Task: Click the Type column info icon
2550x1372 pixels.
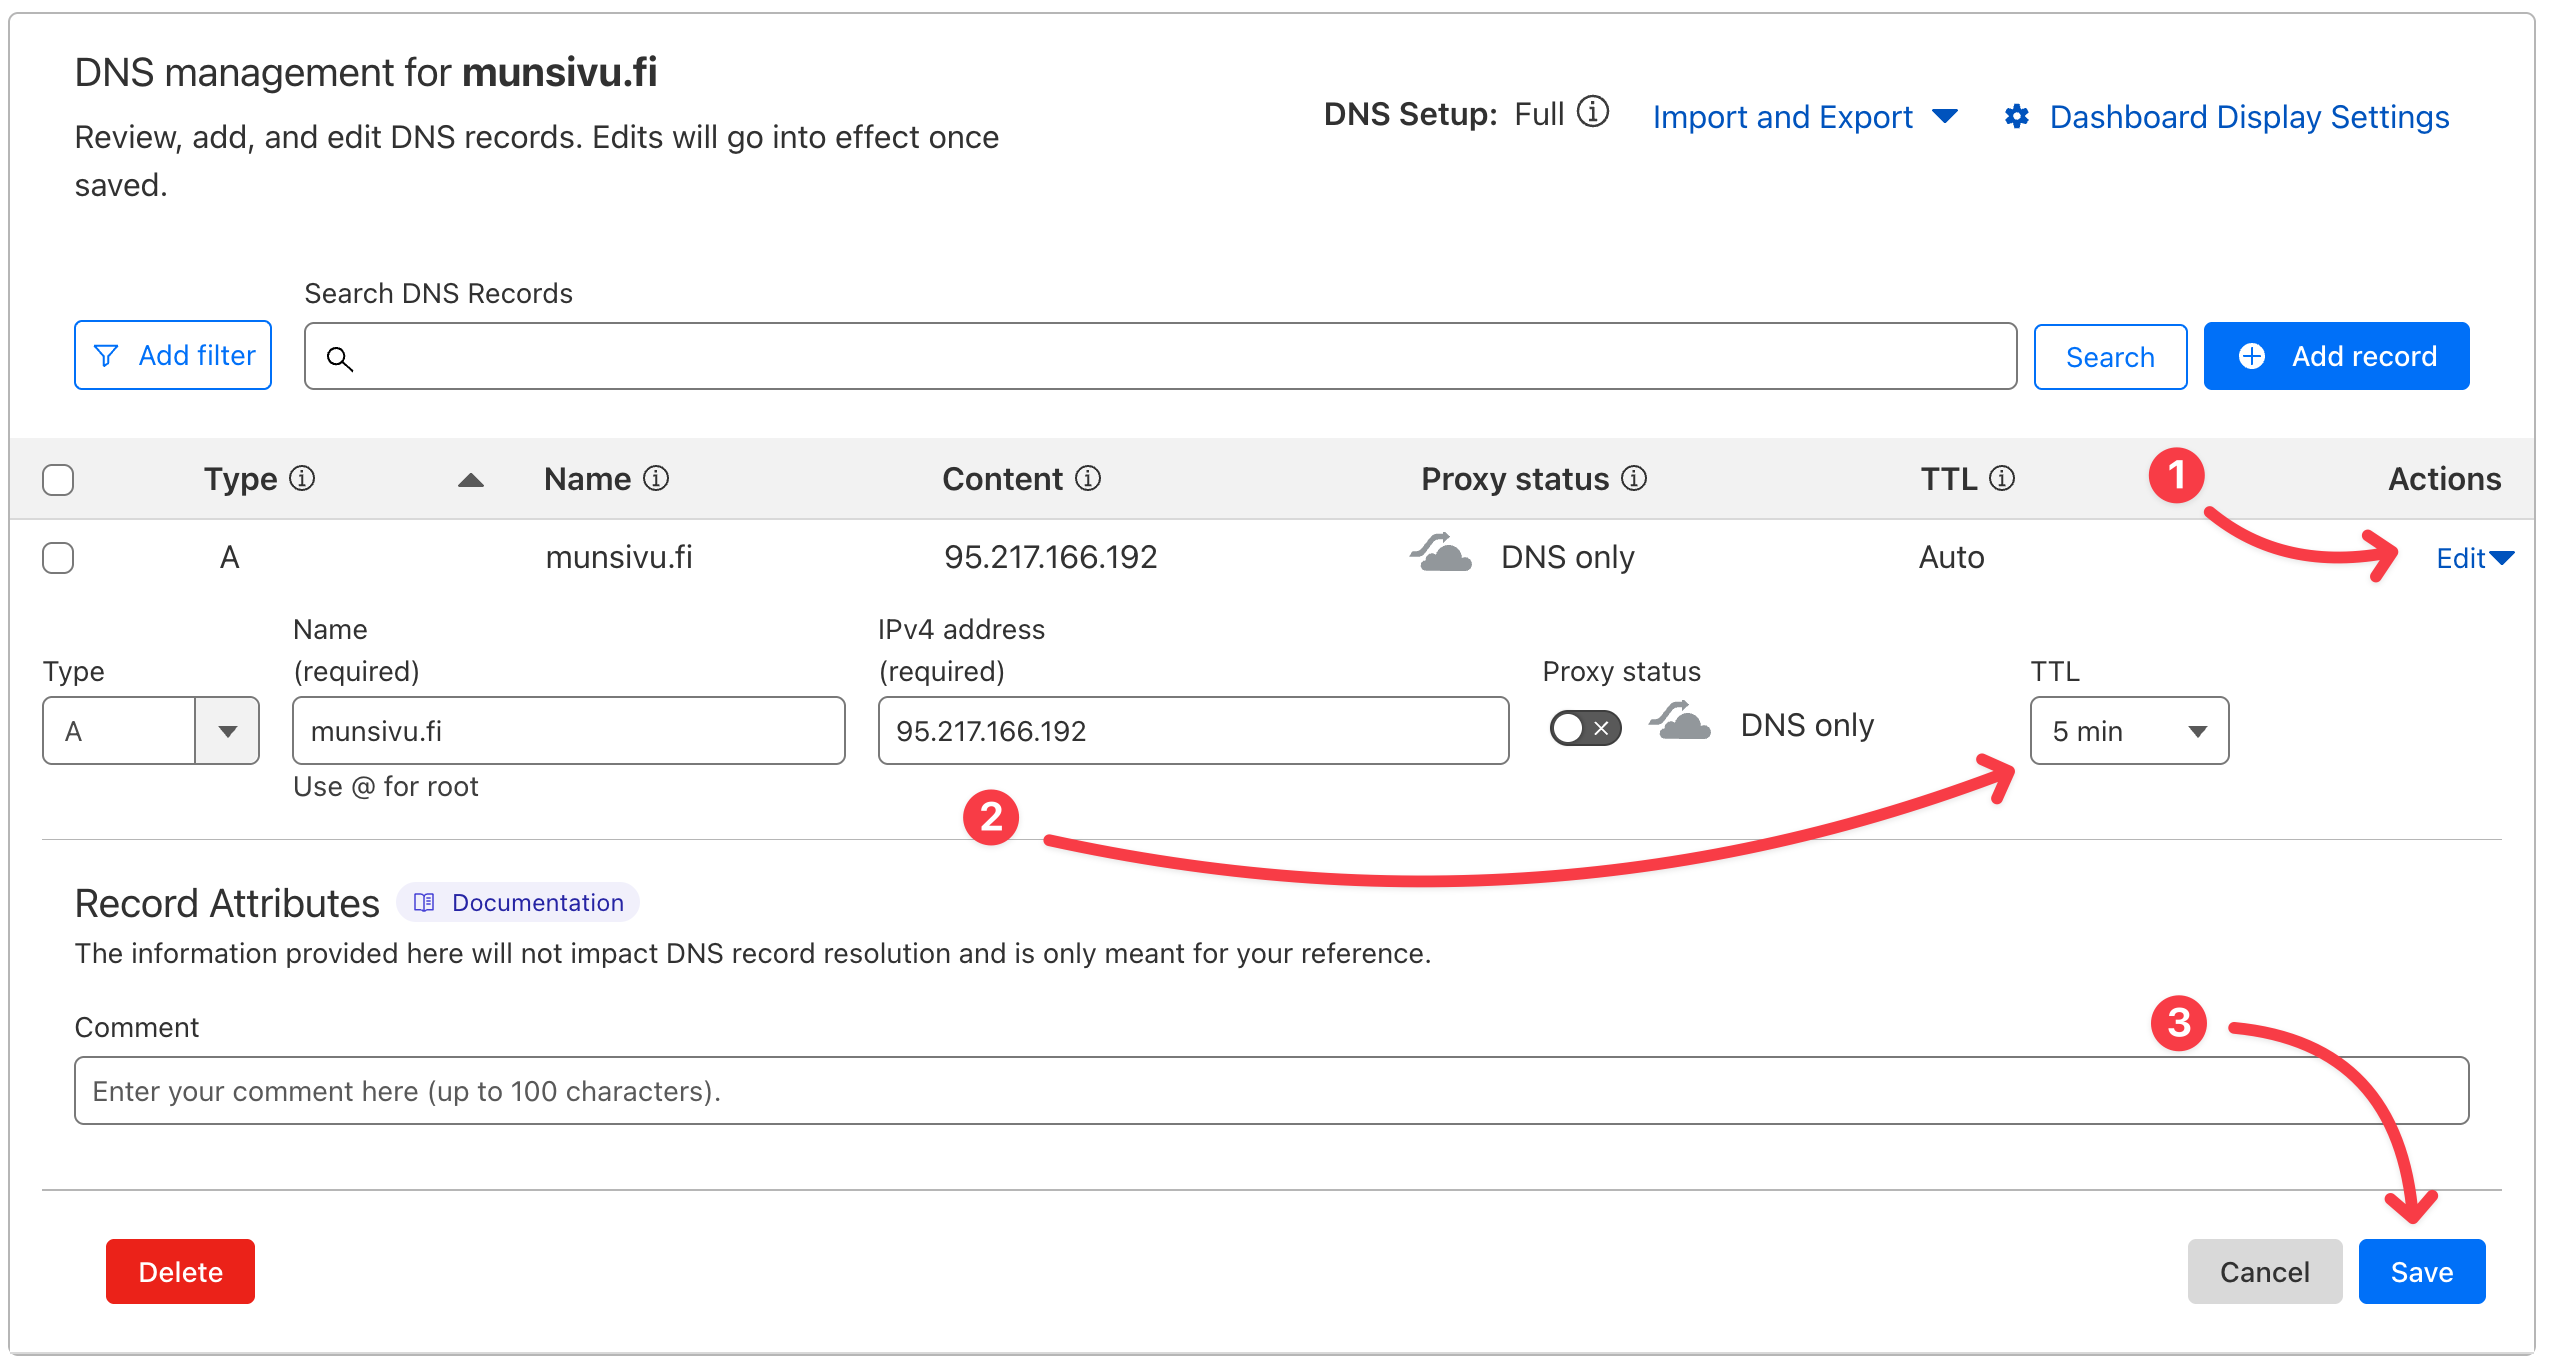Action: 302,479
